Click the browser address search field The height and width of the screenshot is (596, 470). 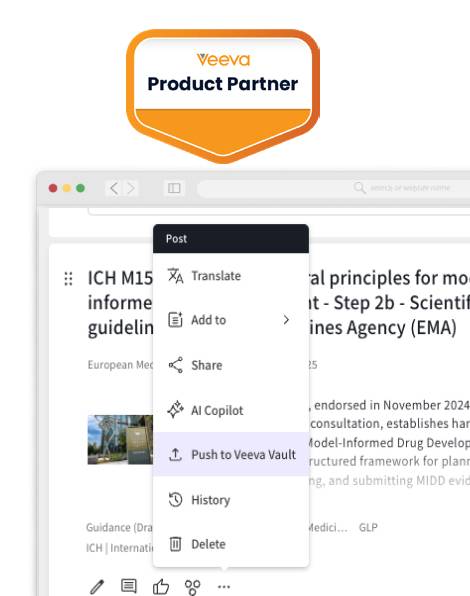click(334, 188)
